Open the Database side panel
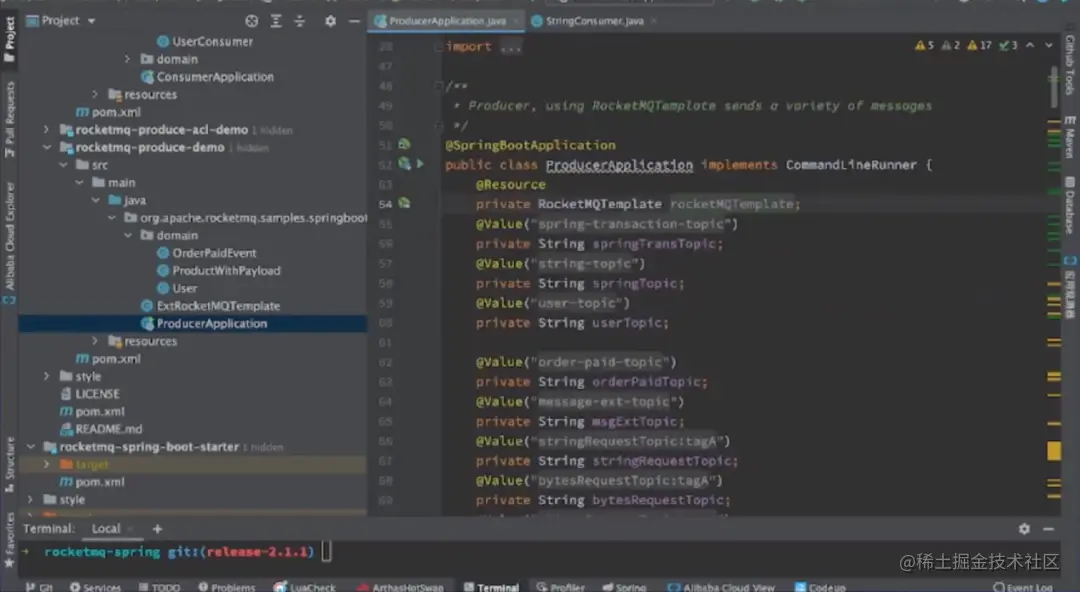The width and height of the screenshot is (1080, 592). tap(1070, 205)
